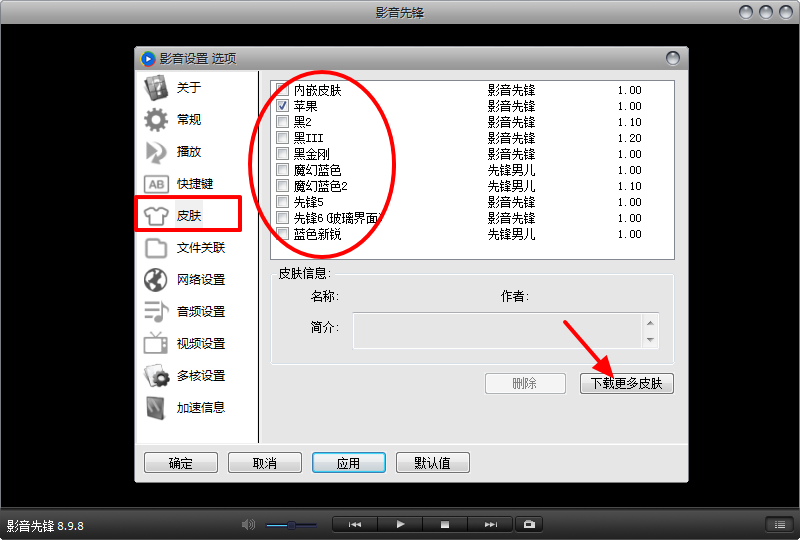The width and height of the screenshot is (800, 540).
Task: Toggle the playlist panel icon
Action: (x=780, y=525)
